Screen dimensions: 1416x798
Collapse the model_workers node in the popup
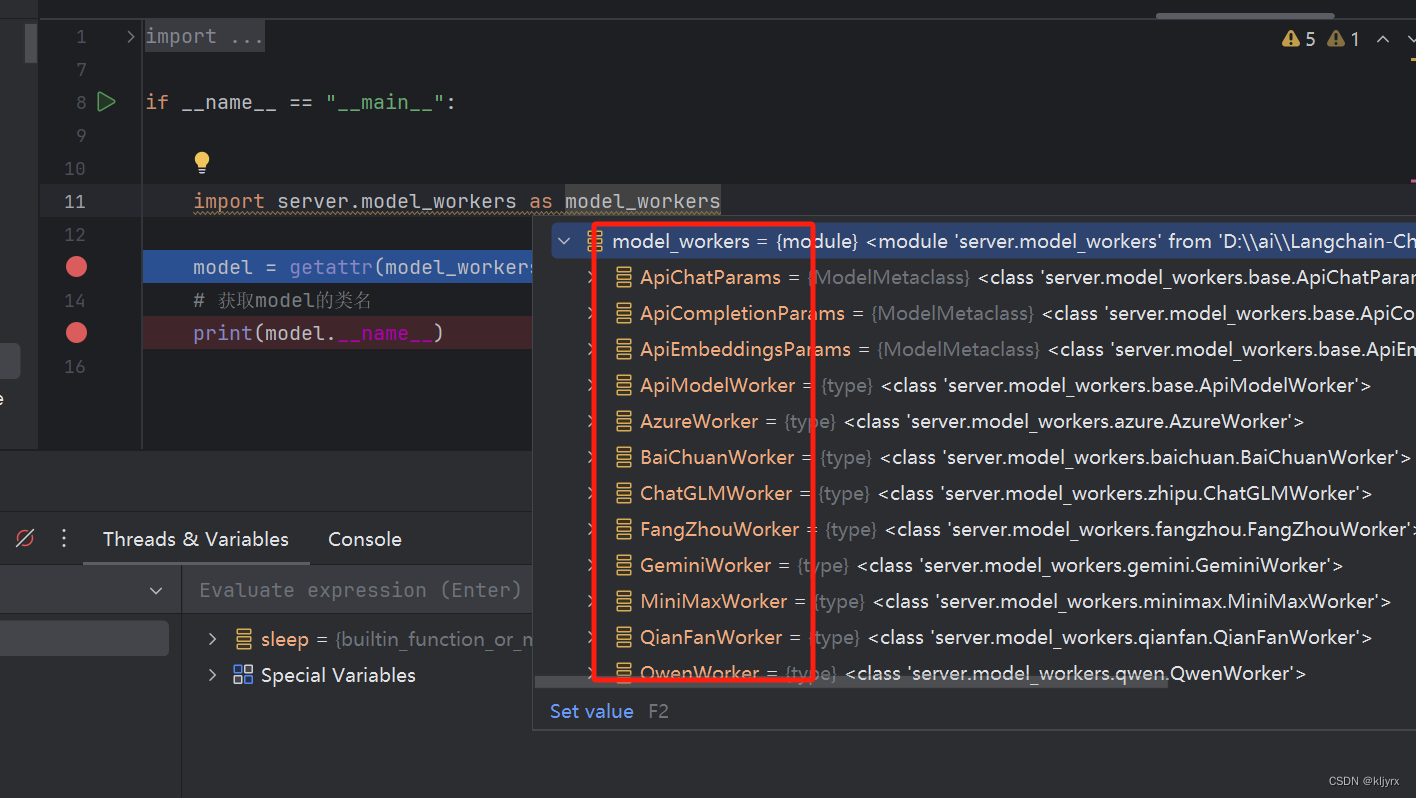pos(564,241)
